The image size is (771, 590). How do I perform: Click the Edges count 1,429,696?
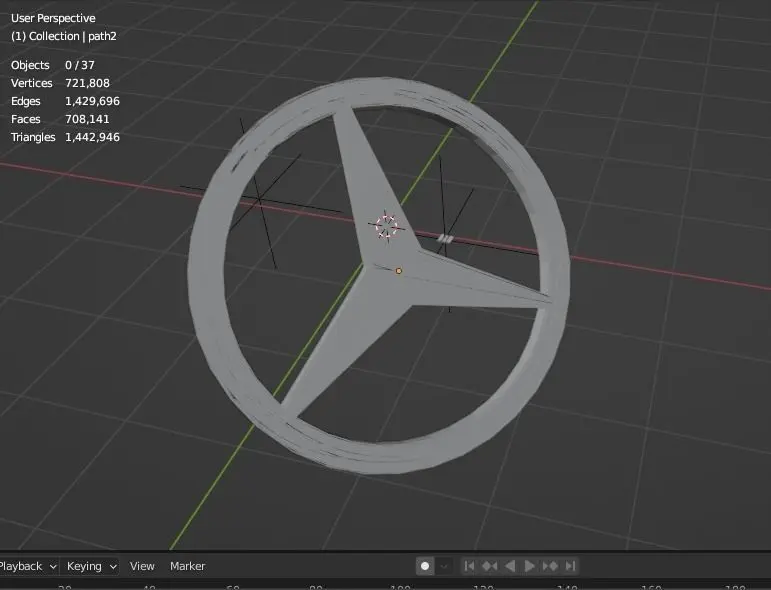(x=92, y=101)
